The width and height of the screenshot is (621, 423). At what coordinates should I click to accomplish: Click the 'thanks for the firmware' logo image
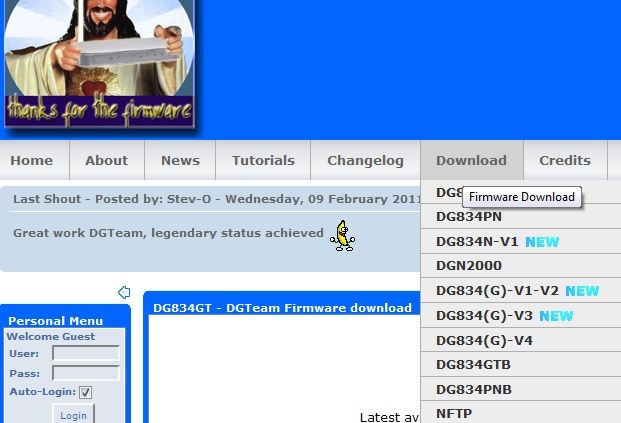[99, 66]
